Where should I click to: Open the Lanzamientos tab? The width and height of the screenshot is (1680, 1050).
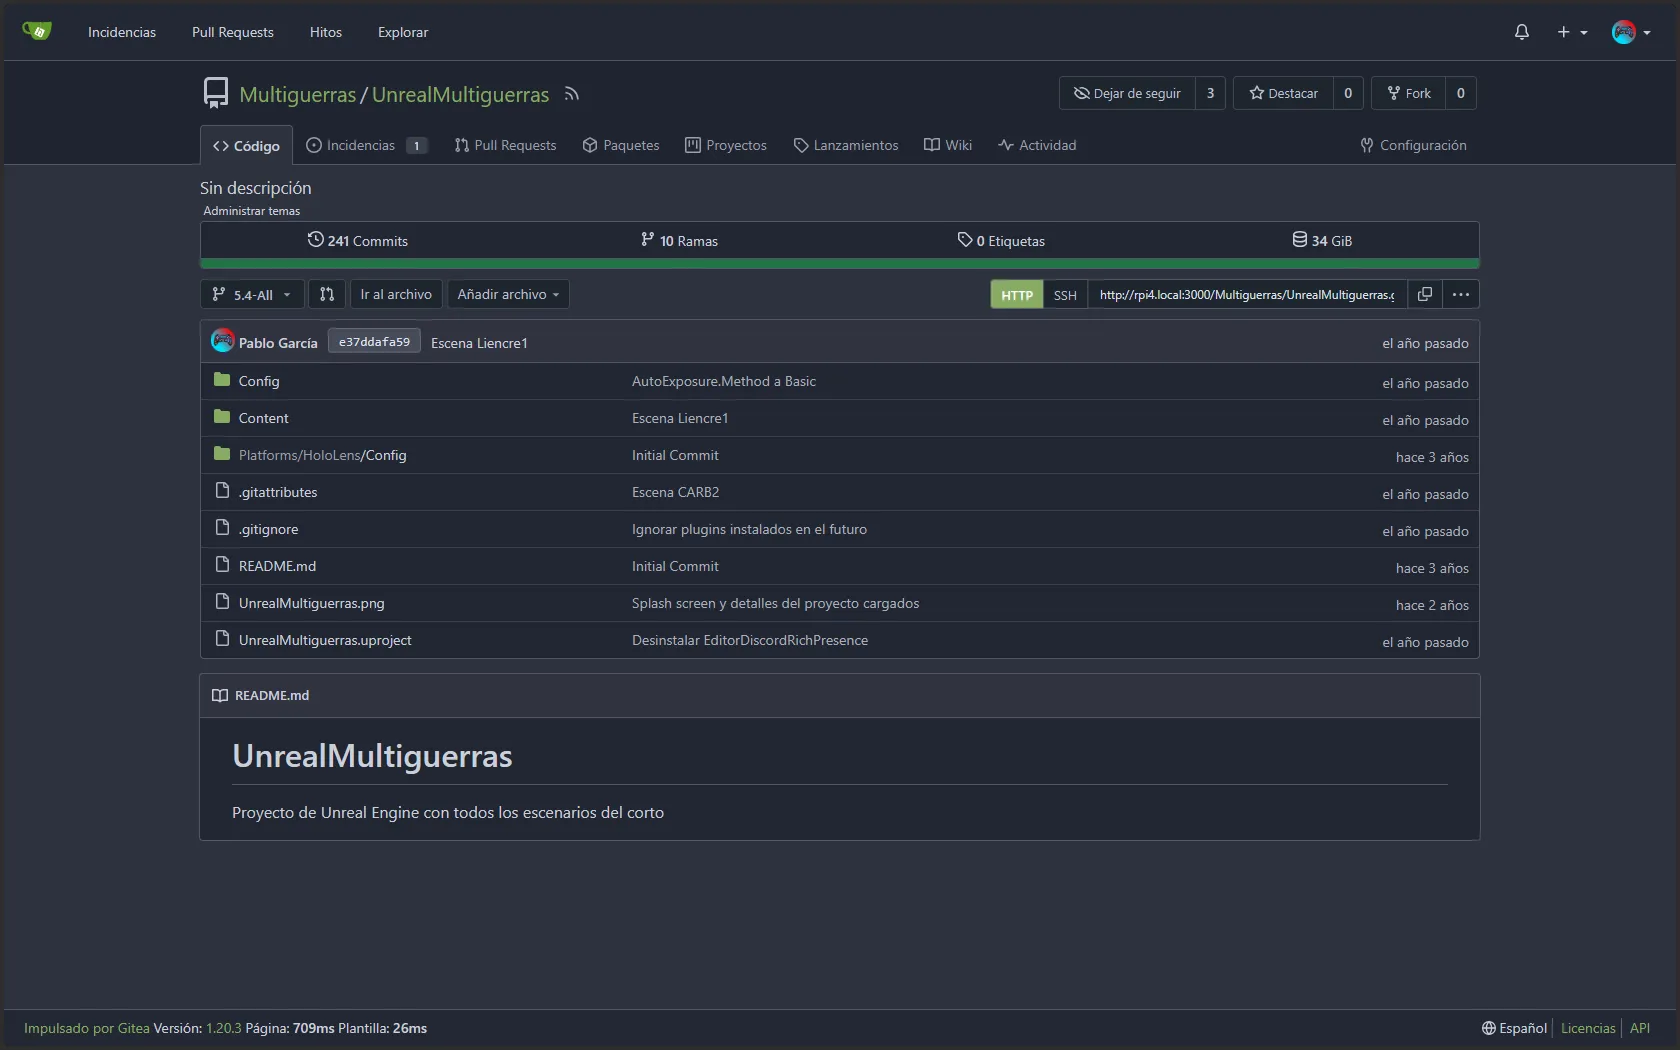[x=846, y=145]
